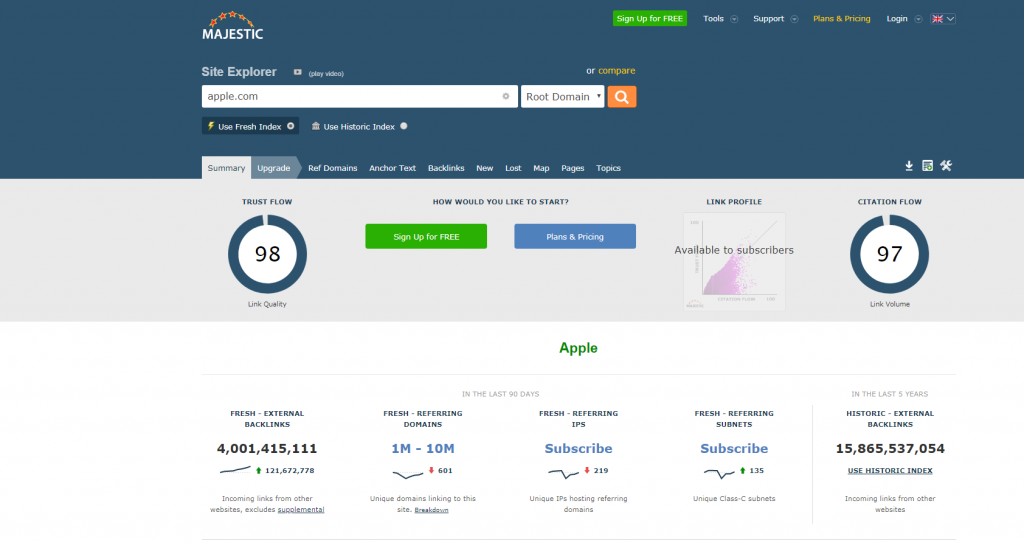Click the Trust Flow 98 gauge
1024x543 pixels.
coord(267,254)
